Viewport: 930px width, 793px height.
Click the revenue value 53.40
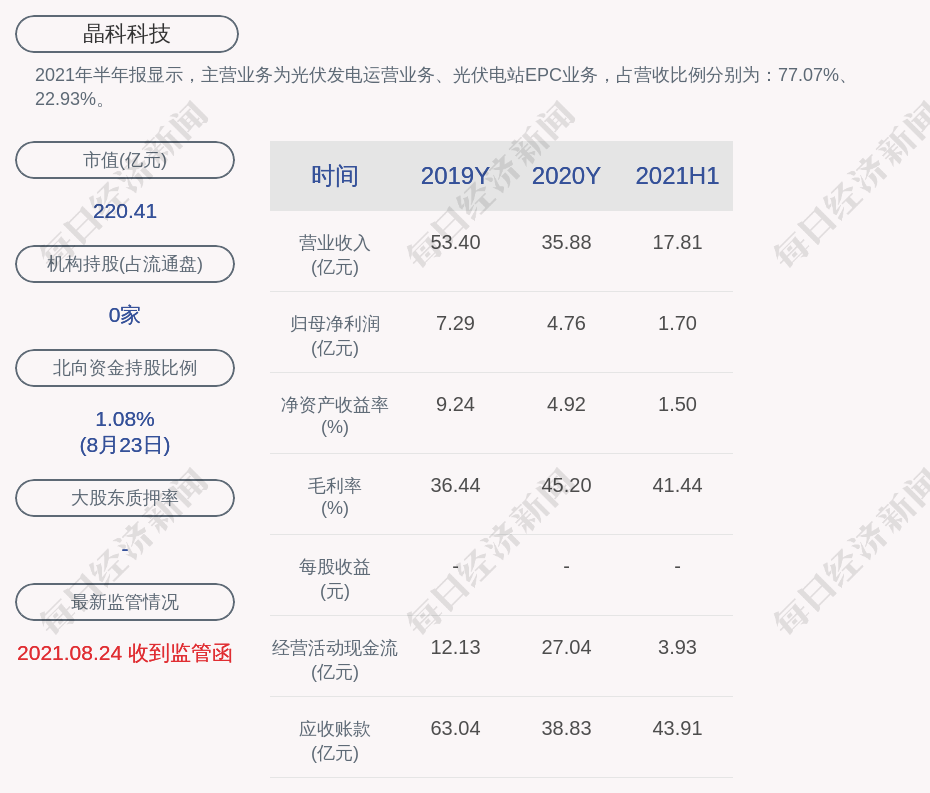pyautogui.click(x=456, y=243)
